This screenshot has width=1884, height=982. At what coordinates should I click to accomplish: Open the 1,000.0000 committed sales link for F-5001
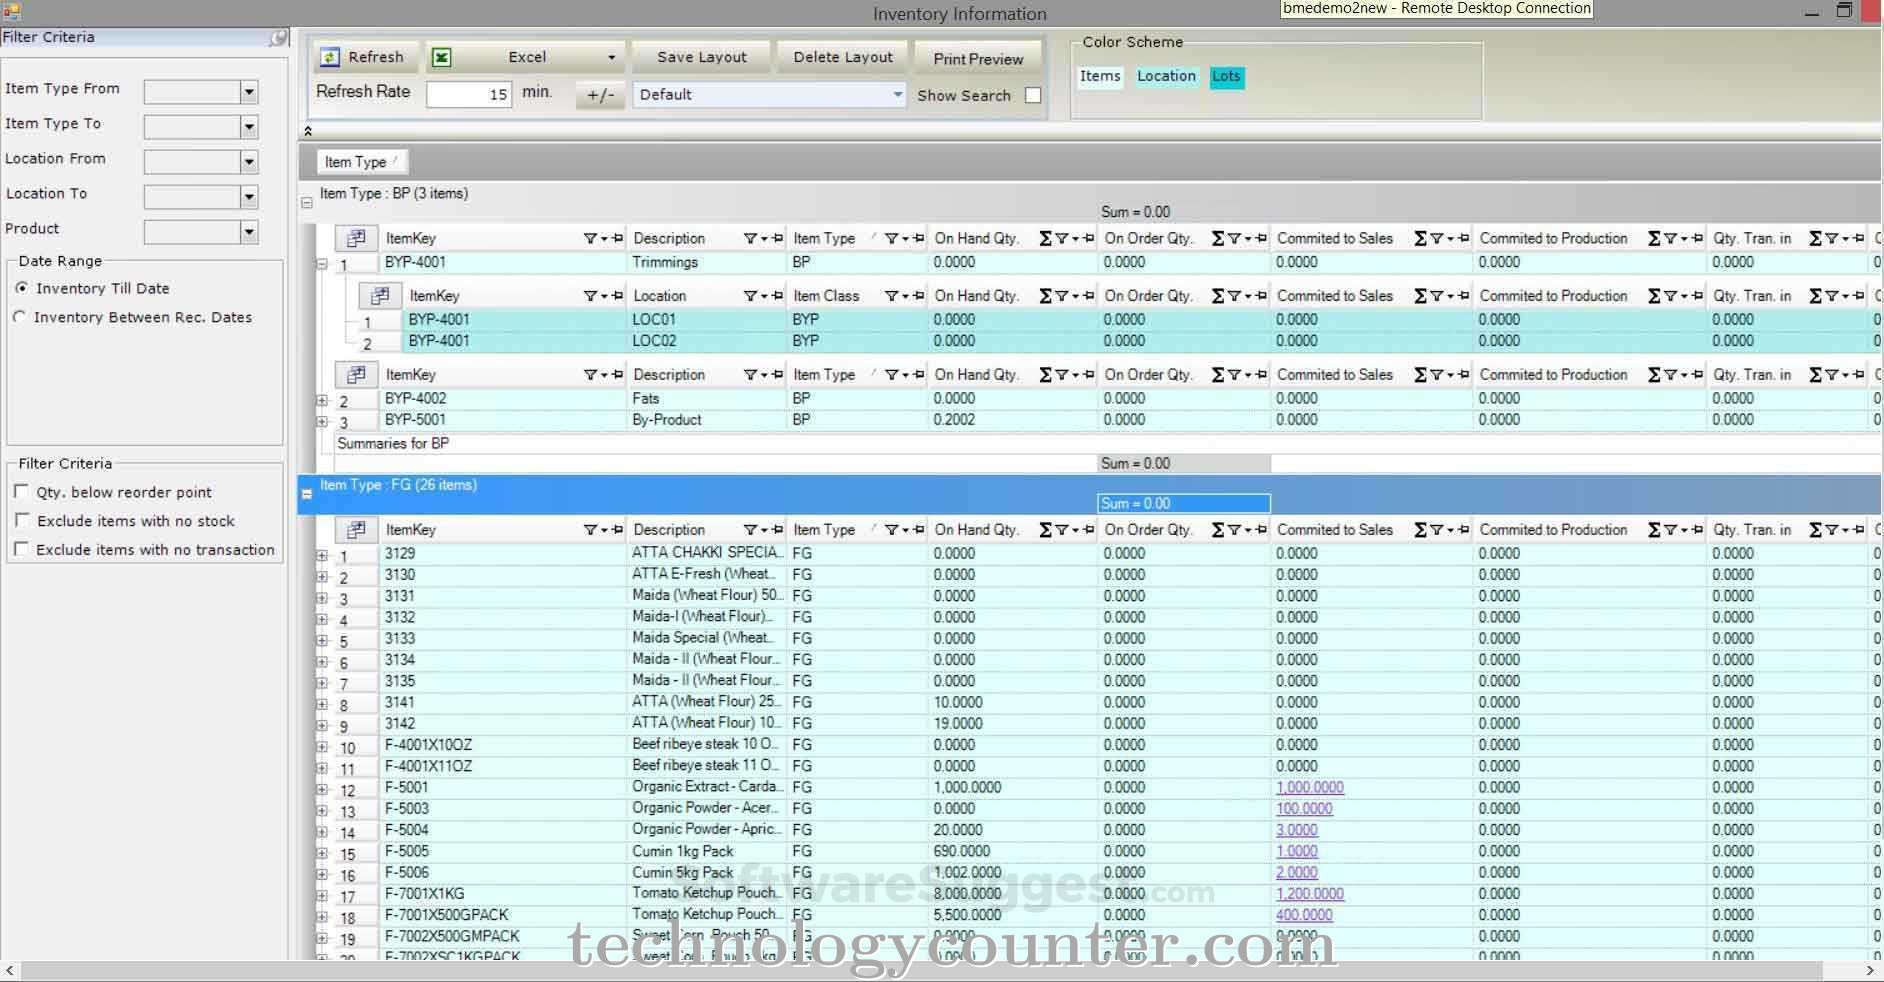click(x=1310, y=787)
